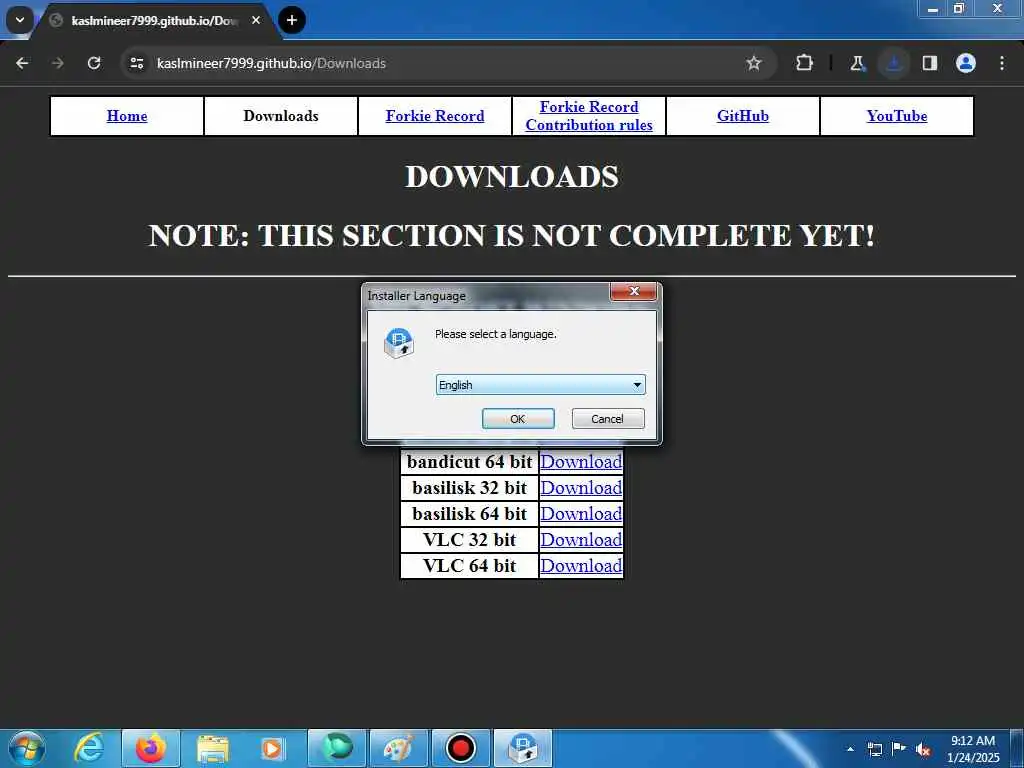
Task: Click the DOWNLOADS page heading
Action: (512, 177)
